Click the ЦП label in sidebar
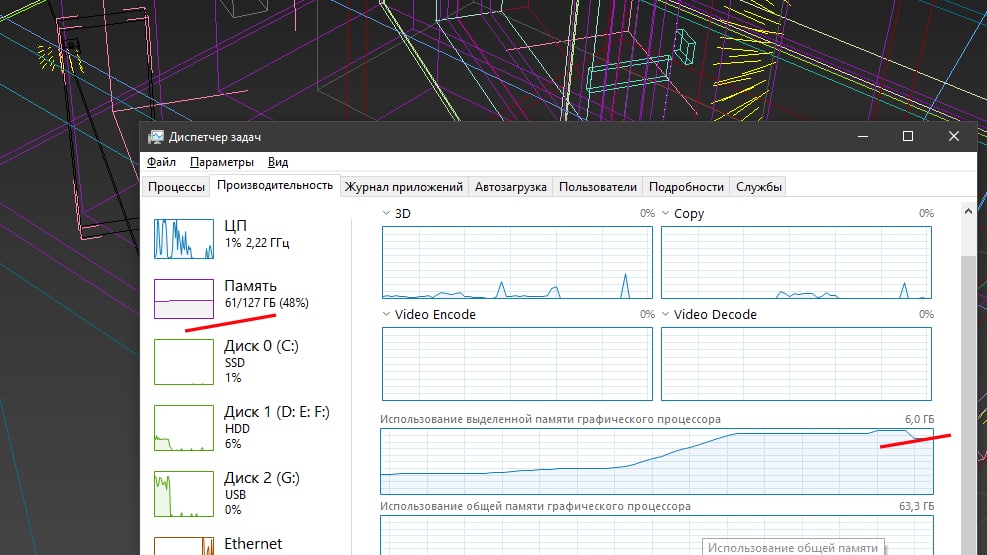 pyautogui.click(x=235, y=225)
